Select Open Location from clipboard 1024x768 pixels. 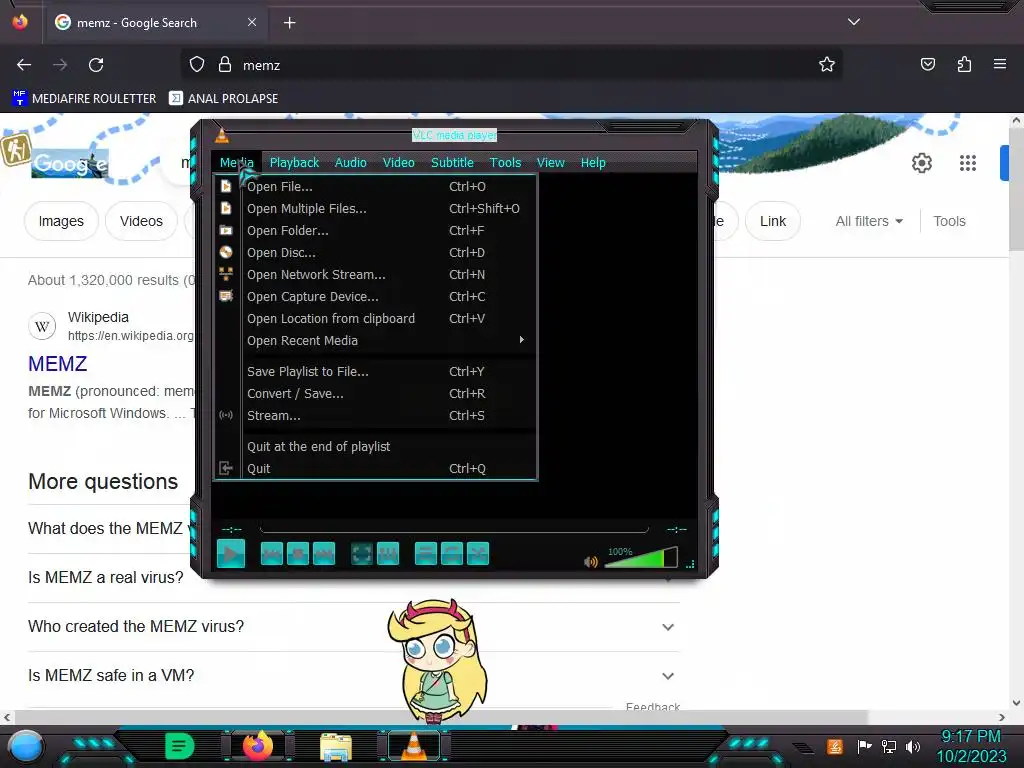click(x=376, y=319)
